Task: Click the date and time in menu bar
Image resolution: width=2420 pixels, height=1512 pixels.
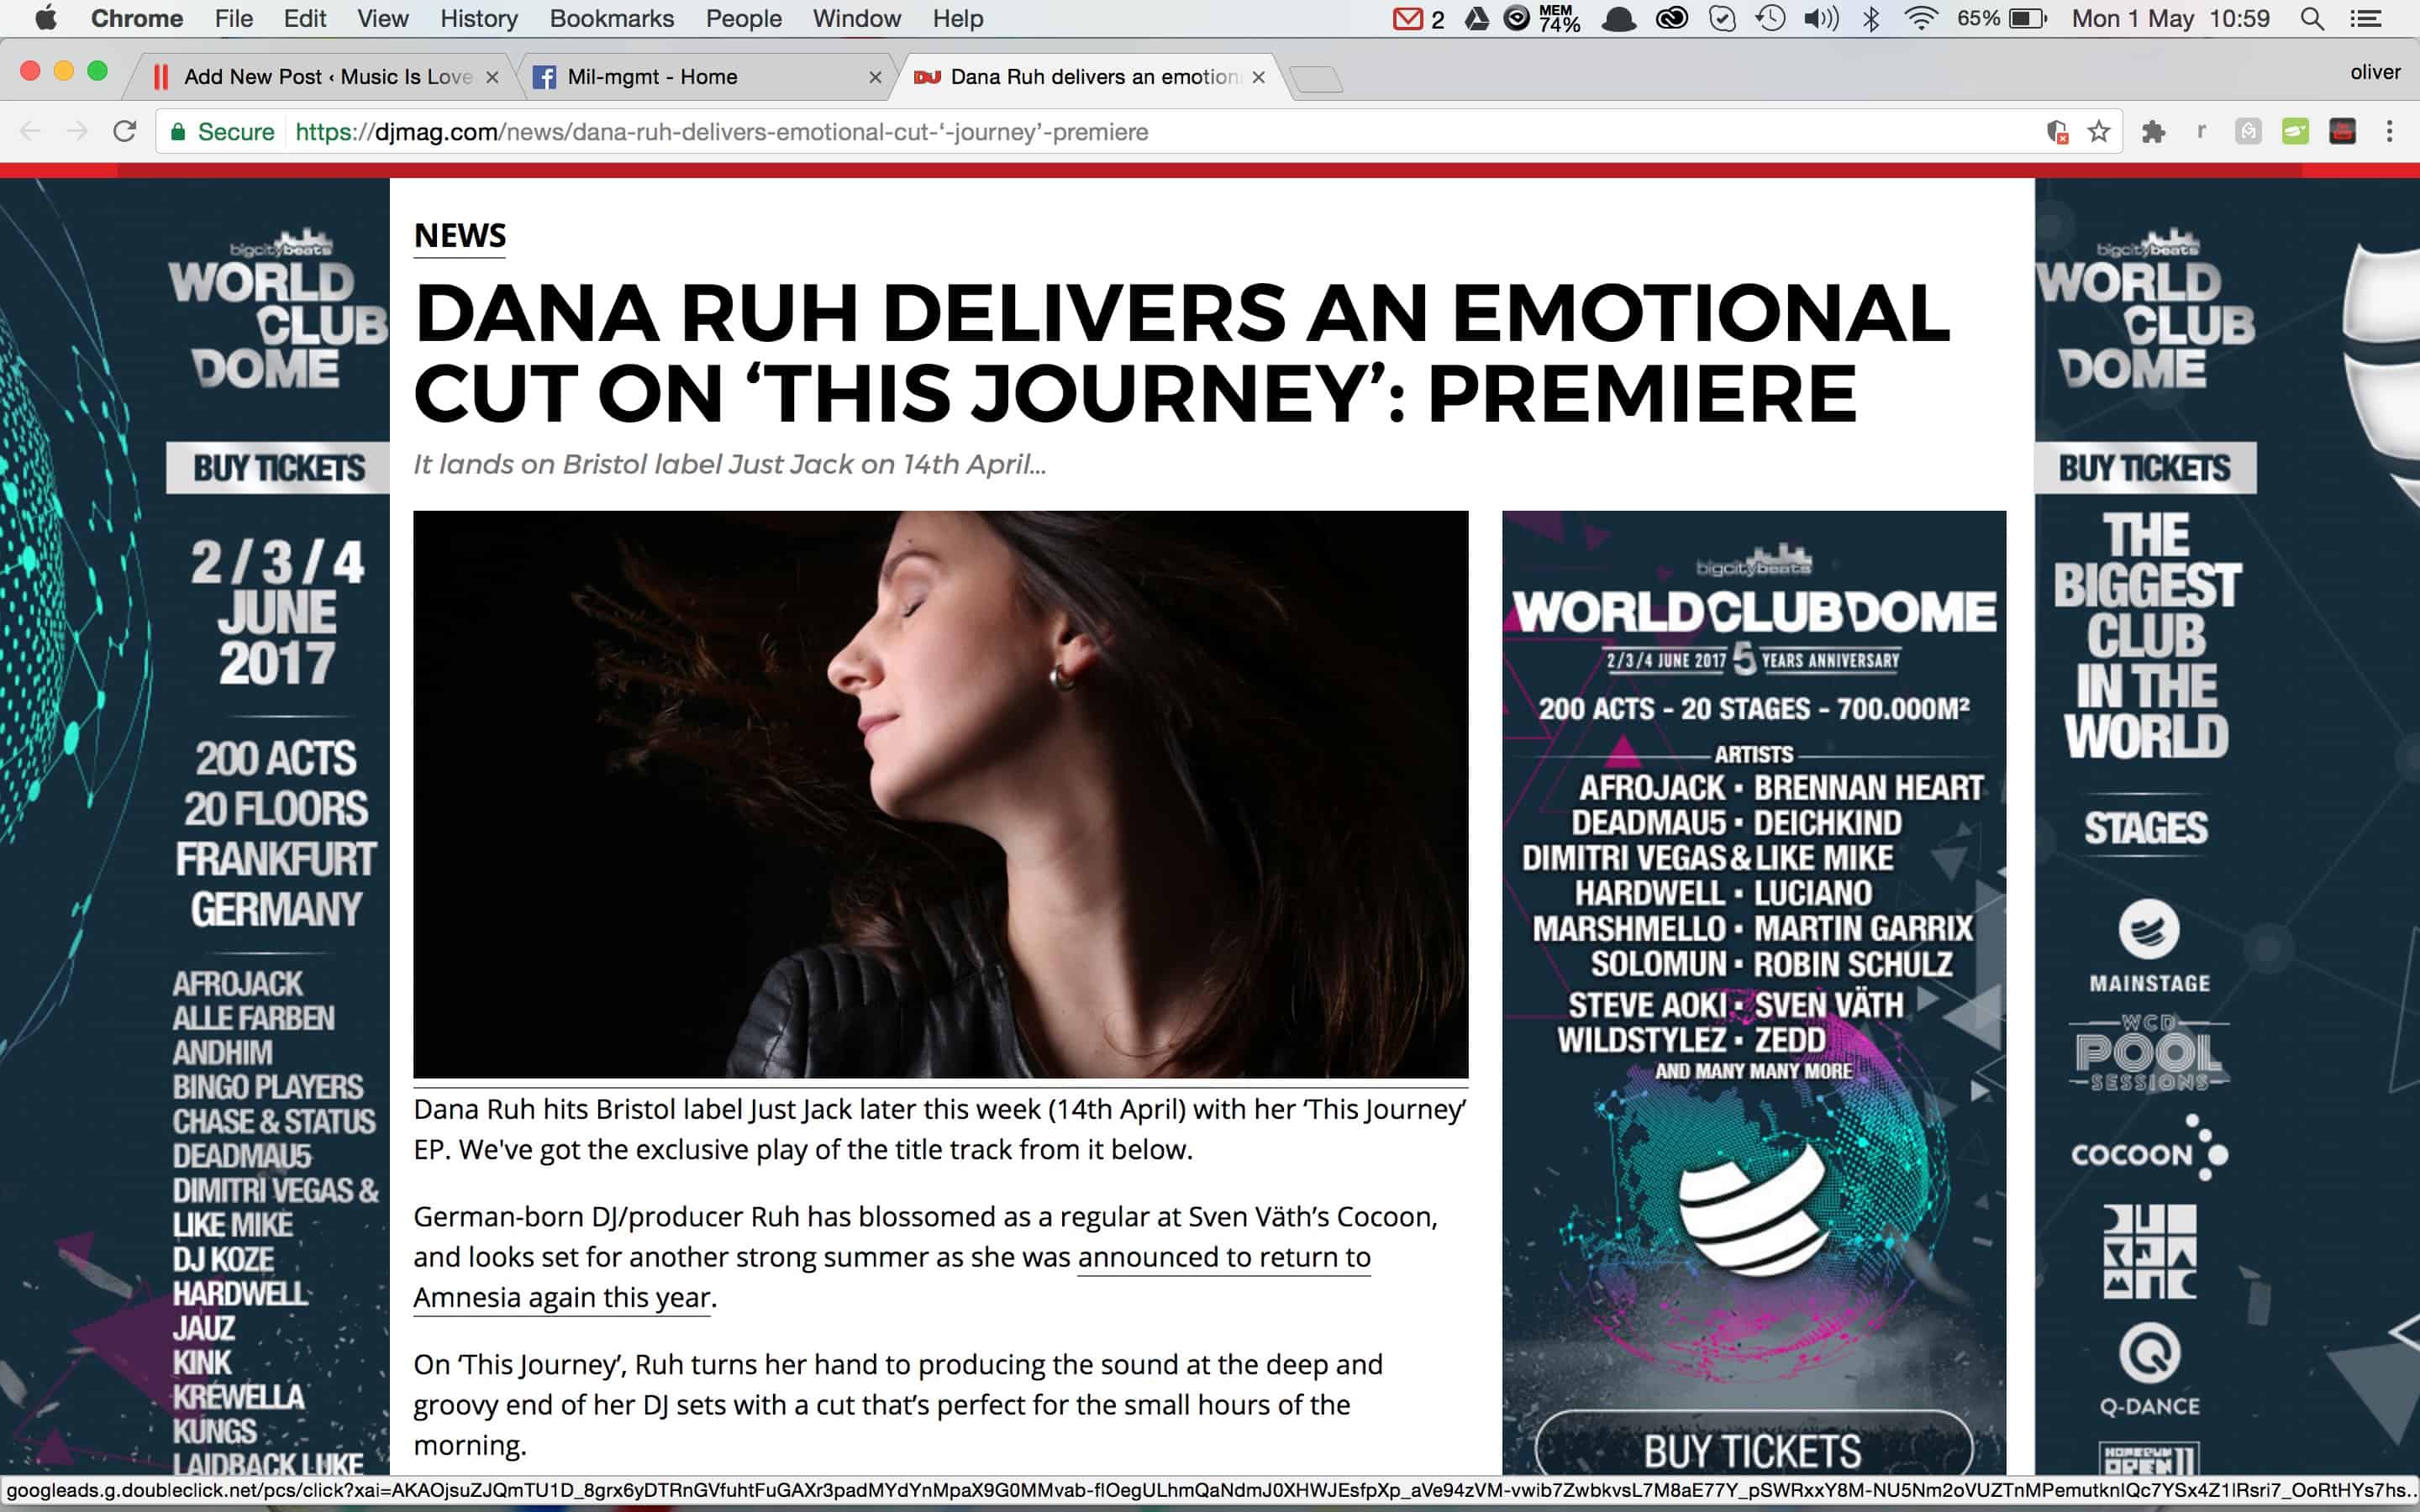Action: [x=2170, y=18]
